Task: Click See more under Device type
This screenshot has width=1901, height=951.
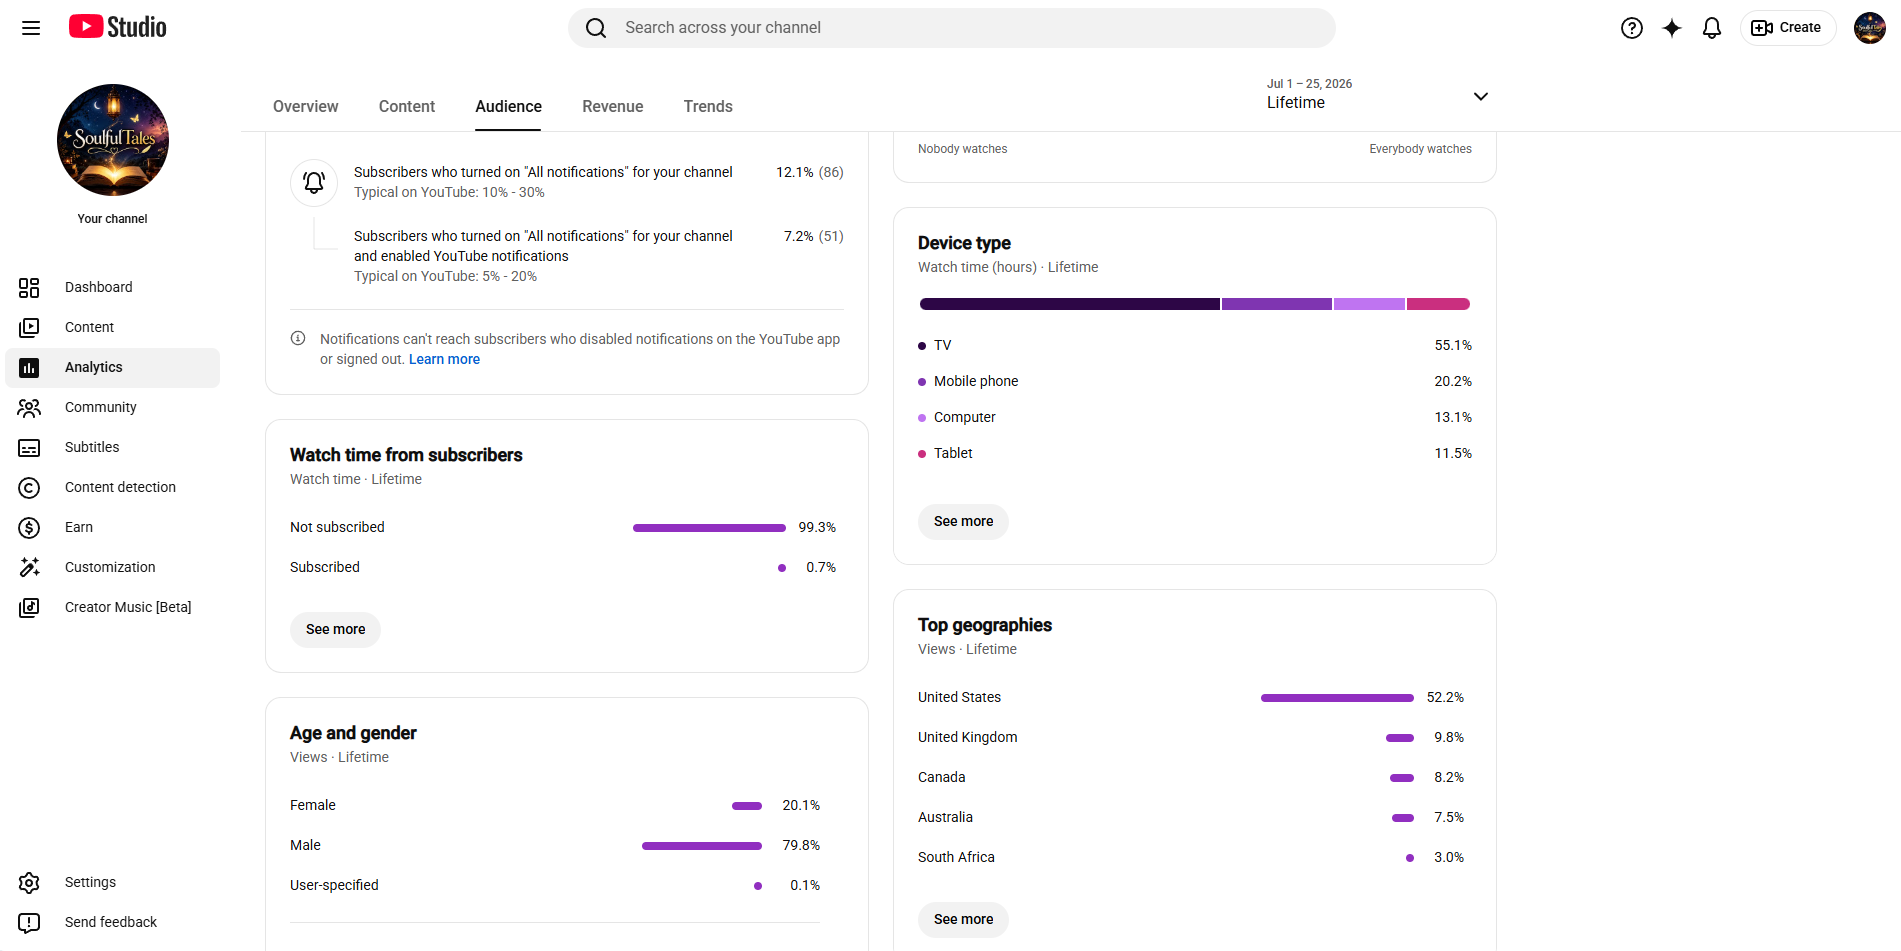Action: (x=963, y=521)
